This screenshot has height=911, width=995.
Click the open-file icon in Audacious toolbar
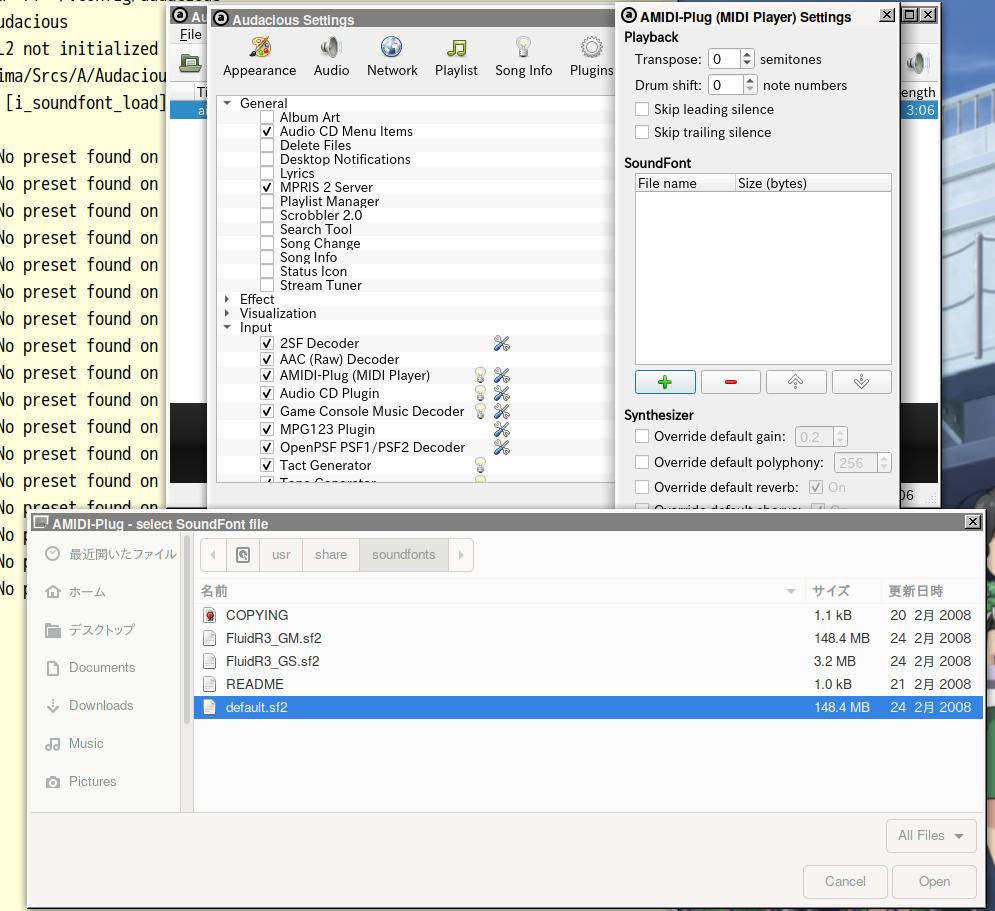190,63
